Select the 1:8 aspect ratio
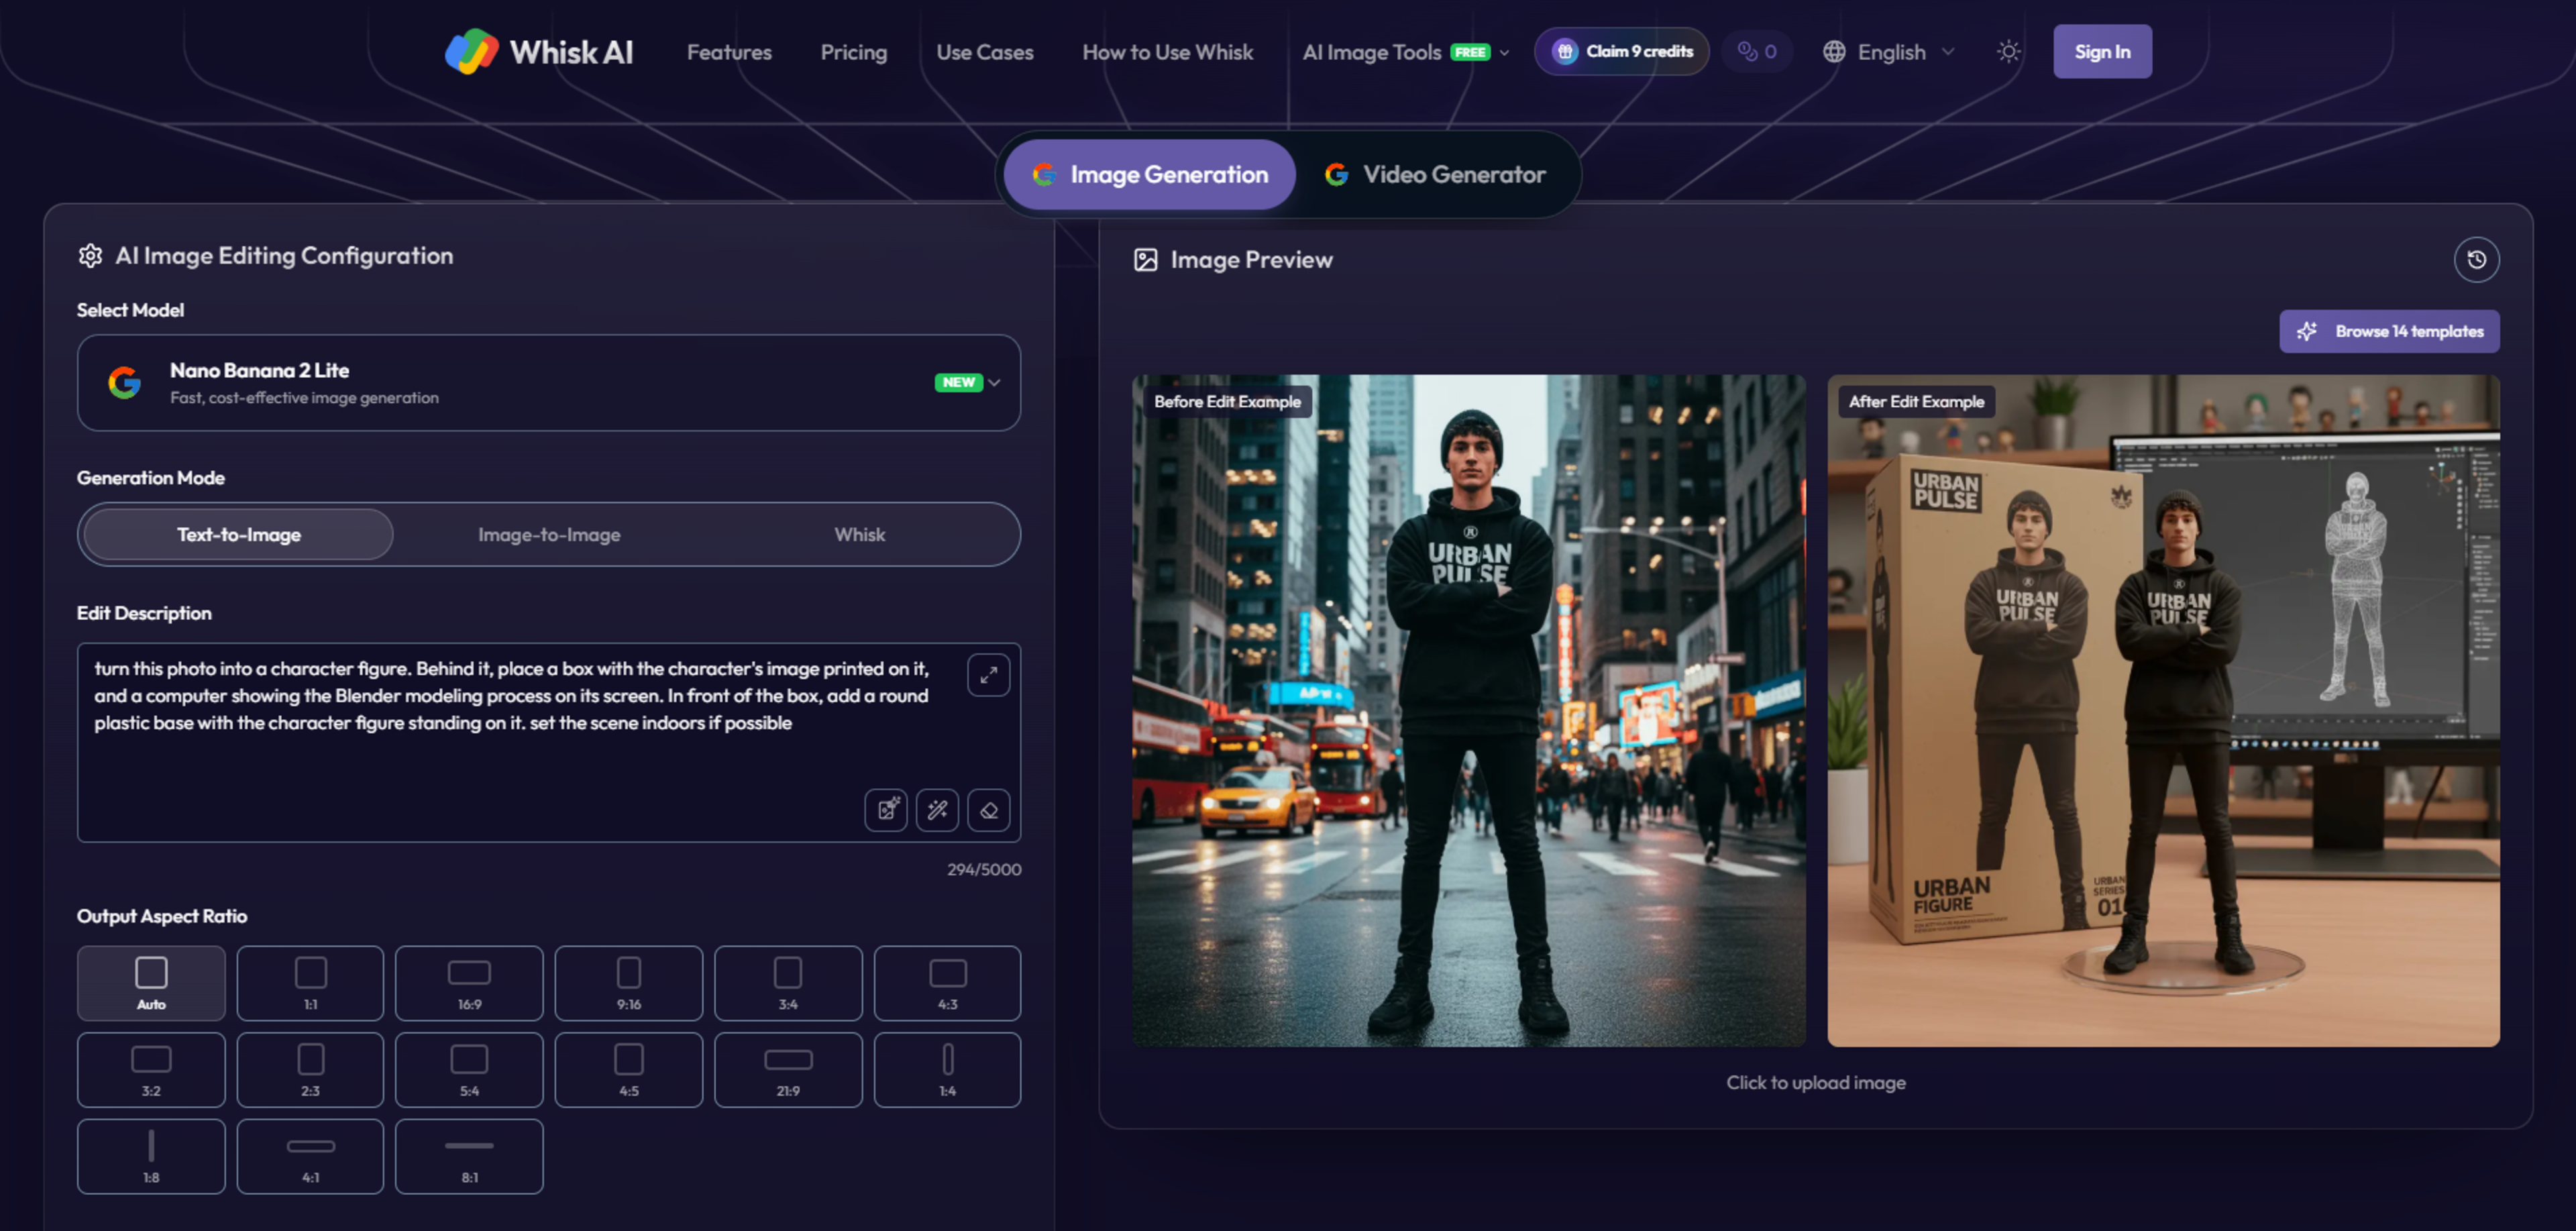This screenshot has width=2576, height=1231. pos(151,1156)
